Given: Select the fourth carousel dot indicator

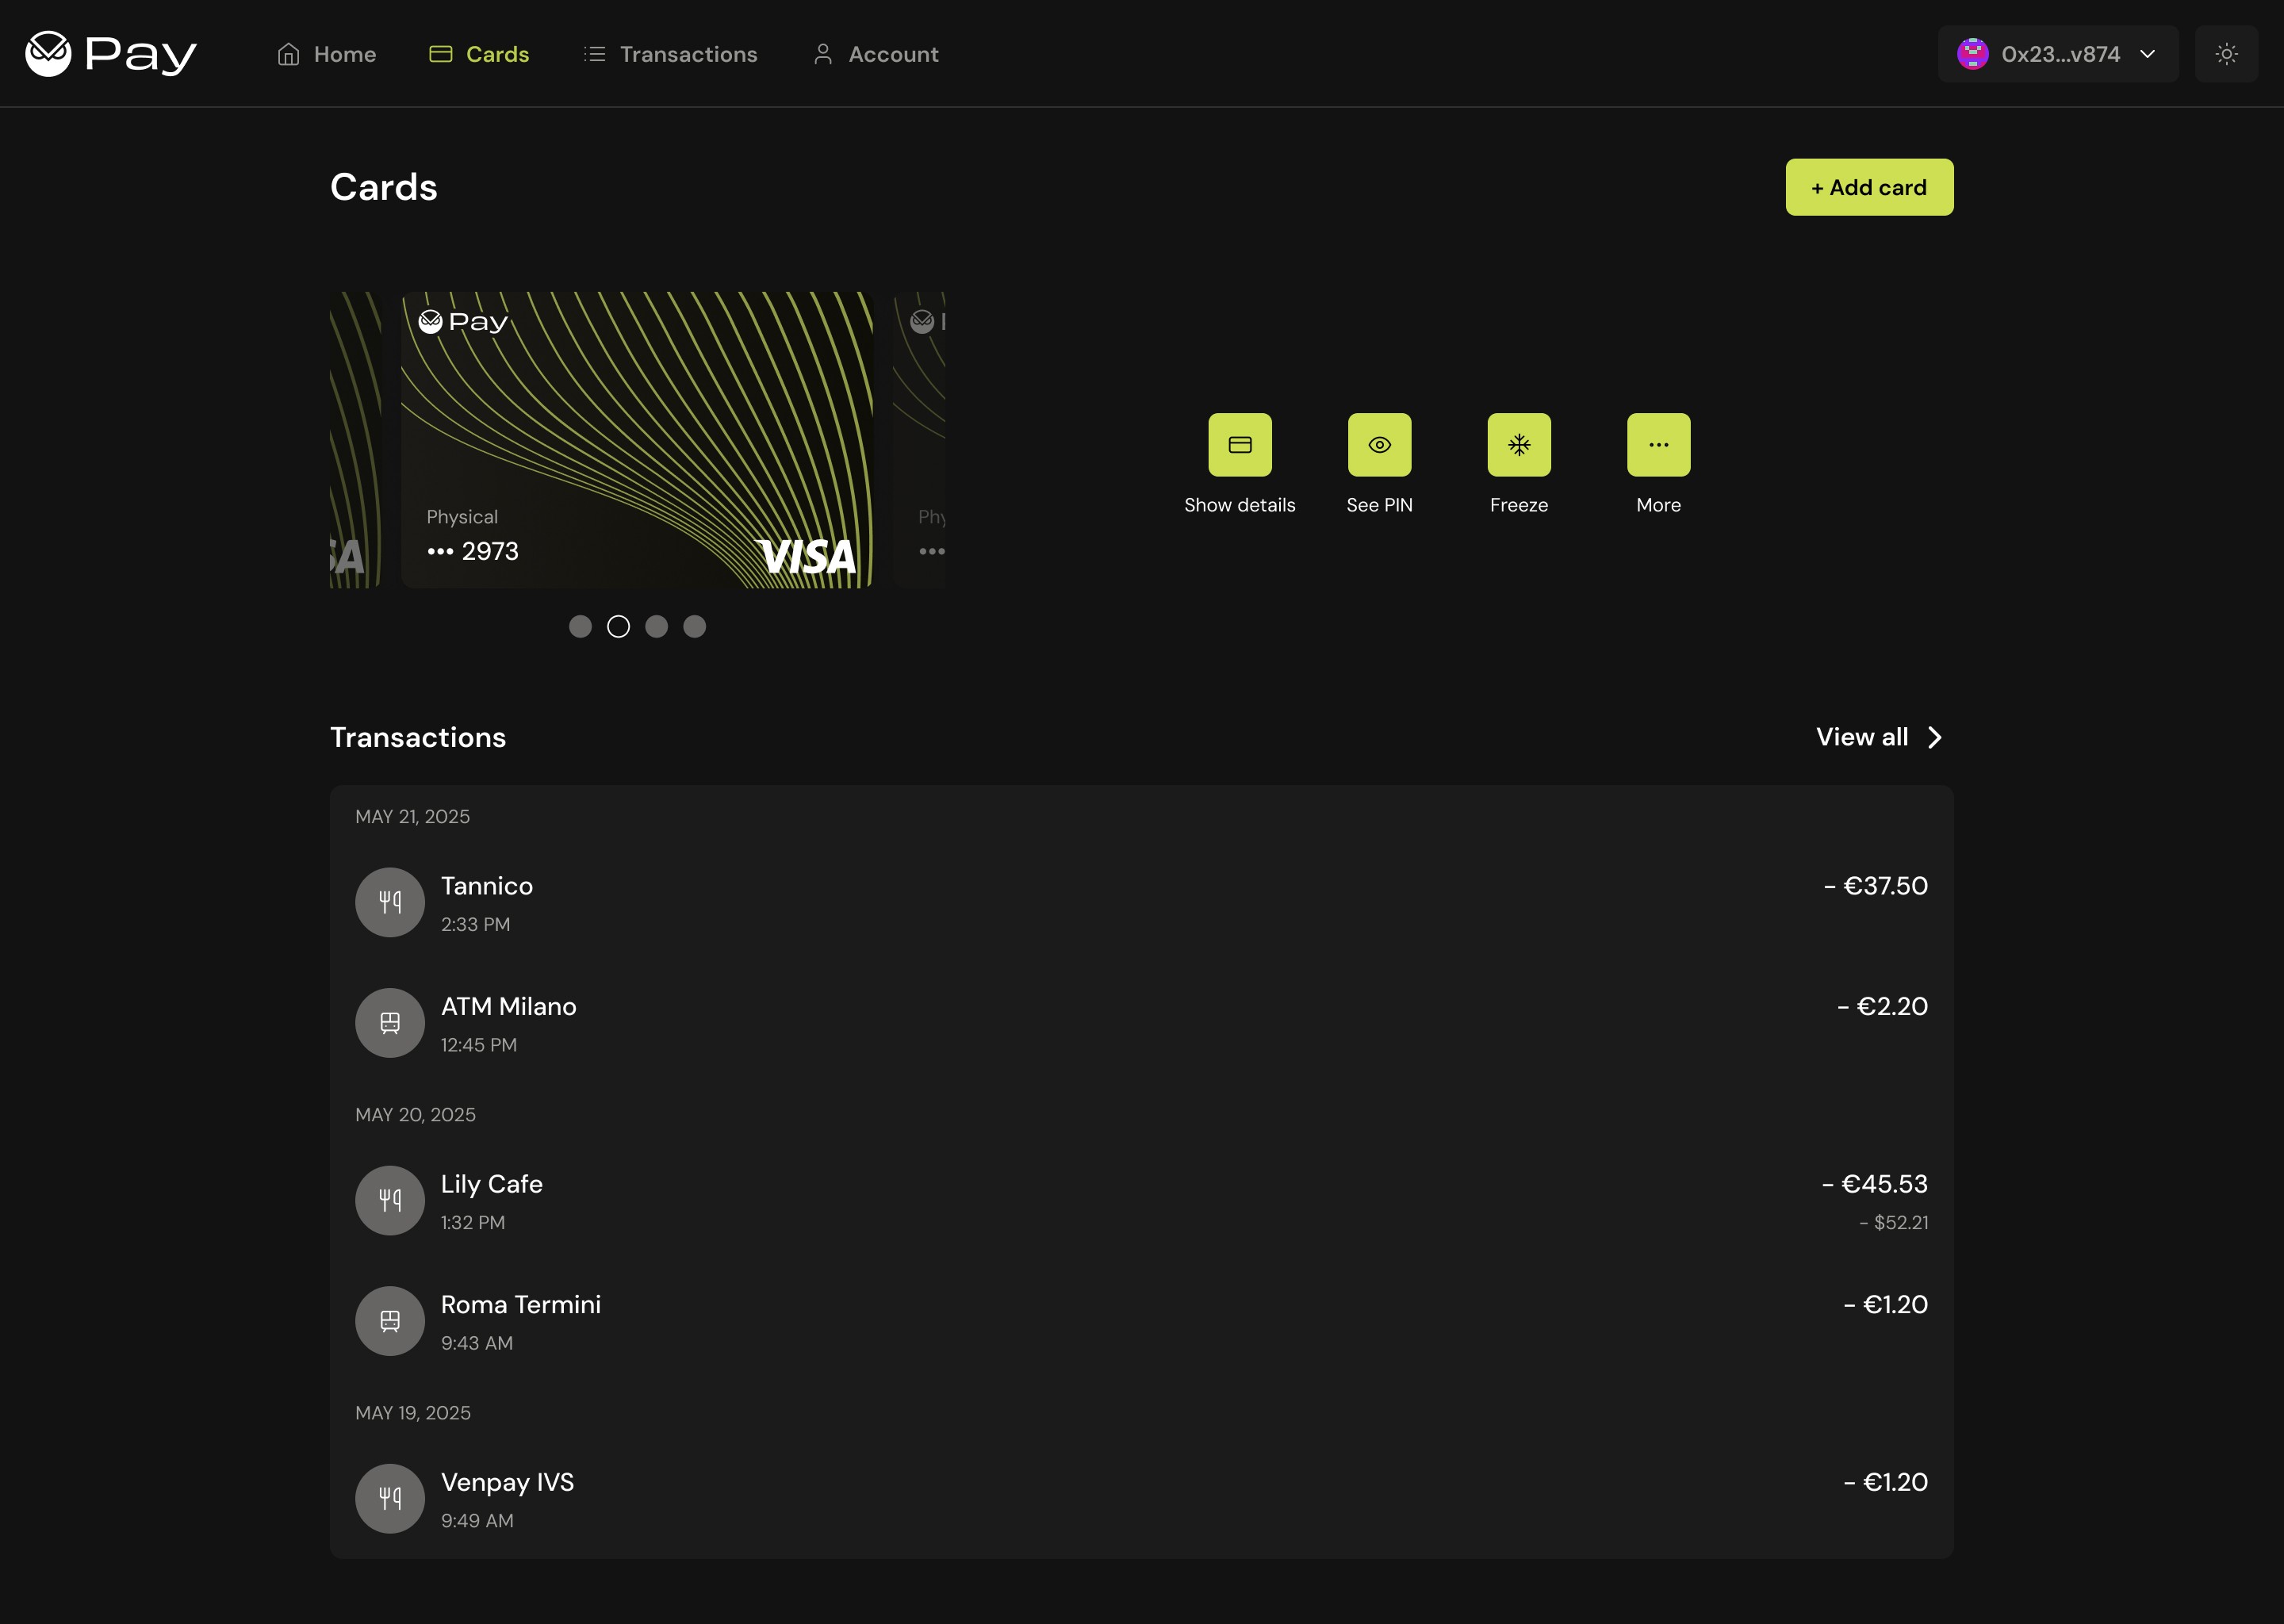Looking at the screenshot, I should point(694,626).
